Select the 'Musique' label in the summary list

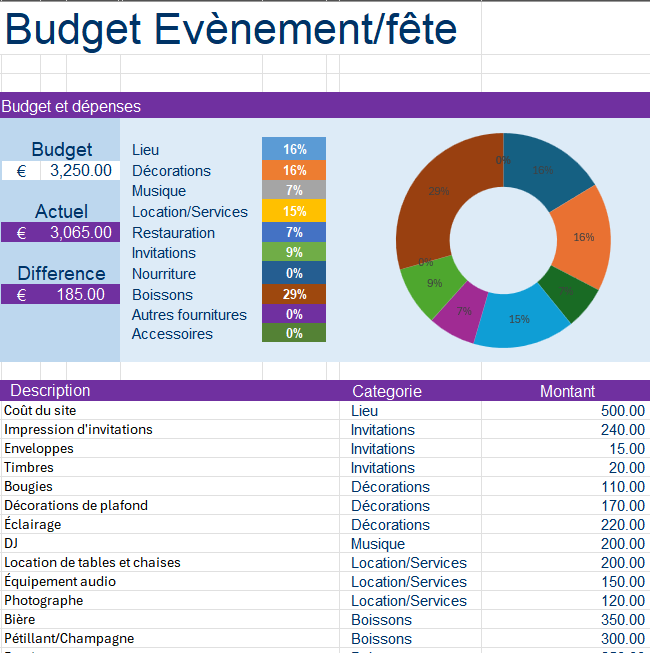[x=159, y=191]
